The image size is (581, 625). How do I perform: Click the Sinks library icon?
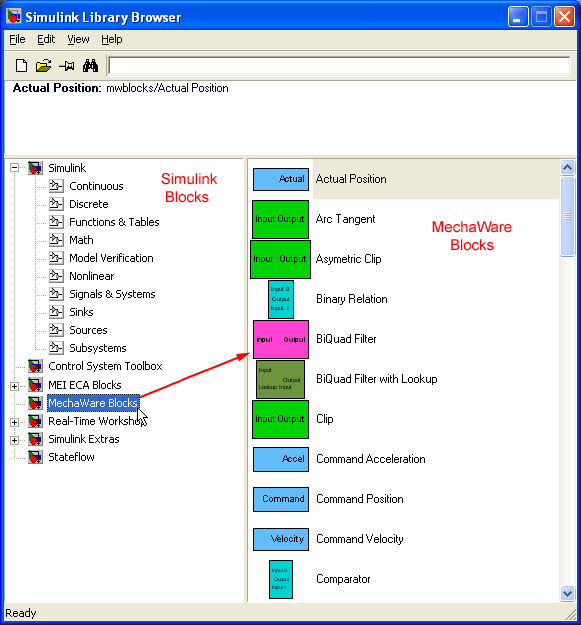[56, 312]
